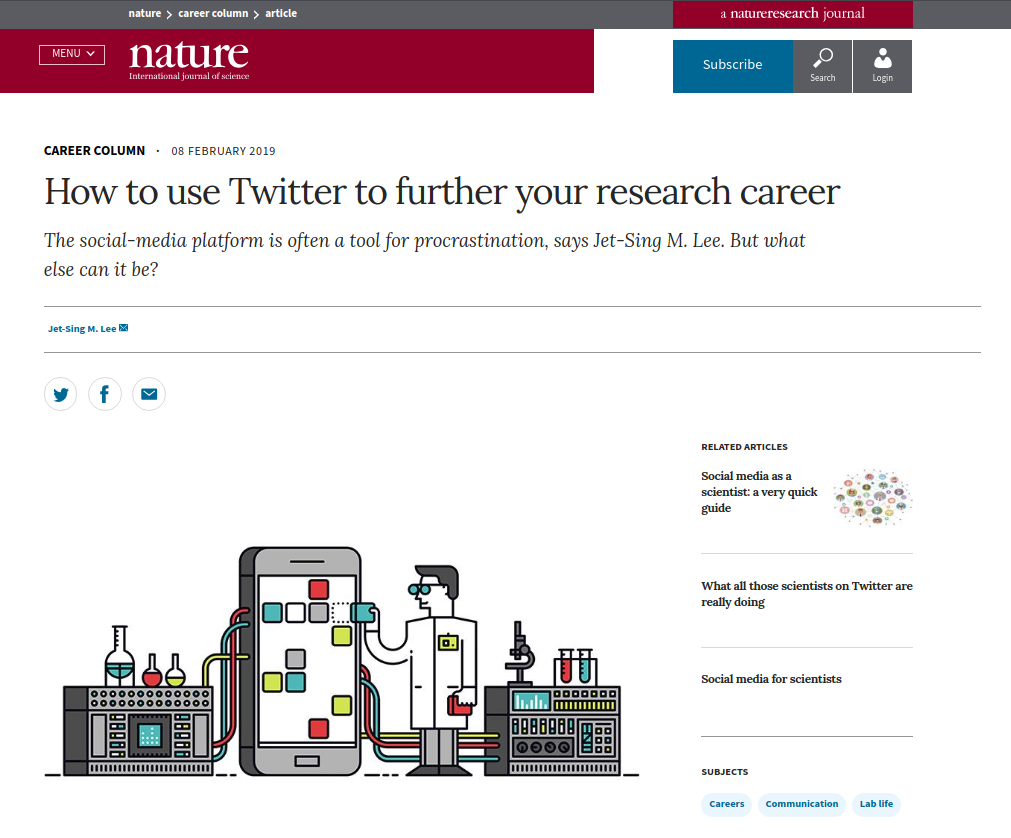This screenshot has width=1011, height=838.
Task: Click the article headline about Twitter
Action: [442, 192]
